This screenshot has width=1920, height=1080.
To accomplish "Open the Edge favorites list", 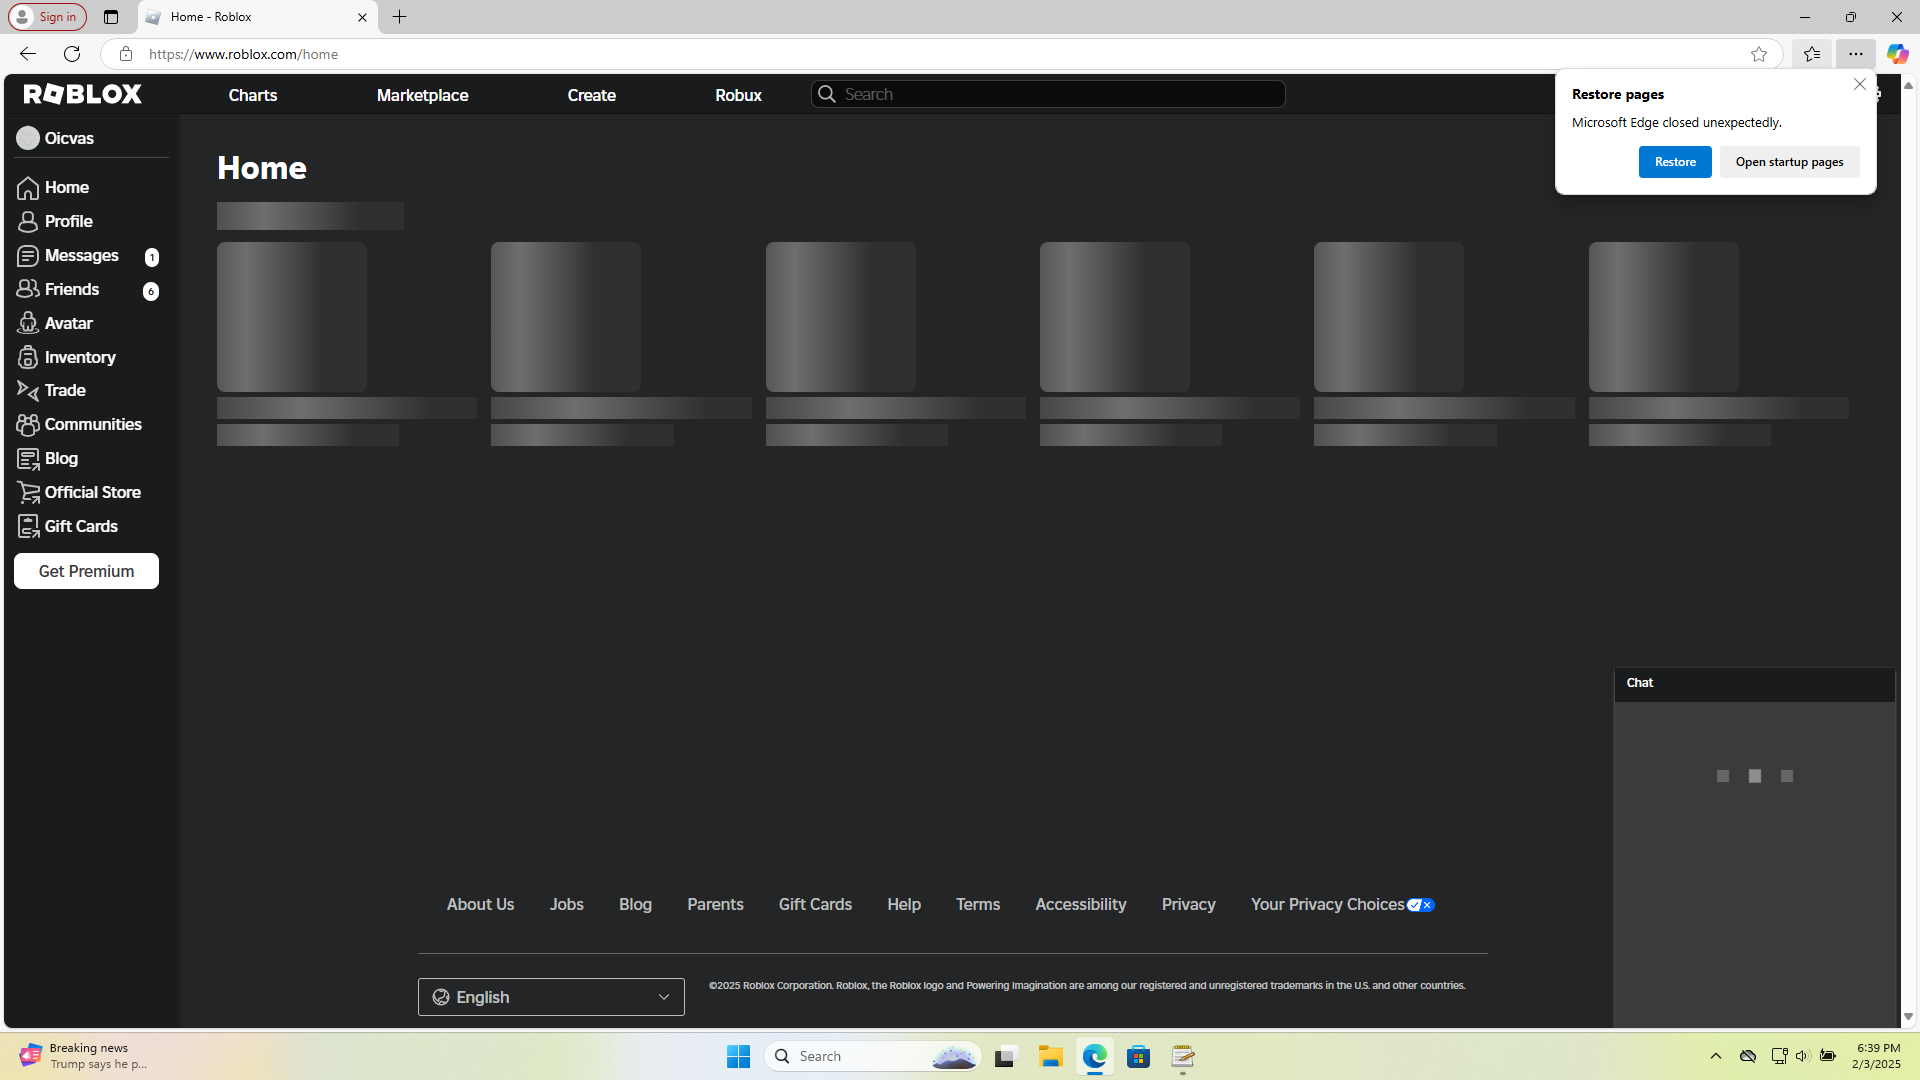I will (1812, 54).
